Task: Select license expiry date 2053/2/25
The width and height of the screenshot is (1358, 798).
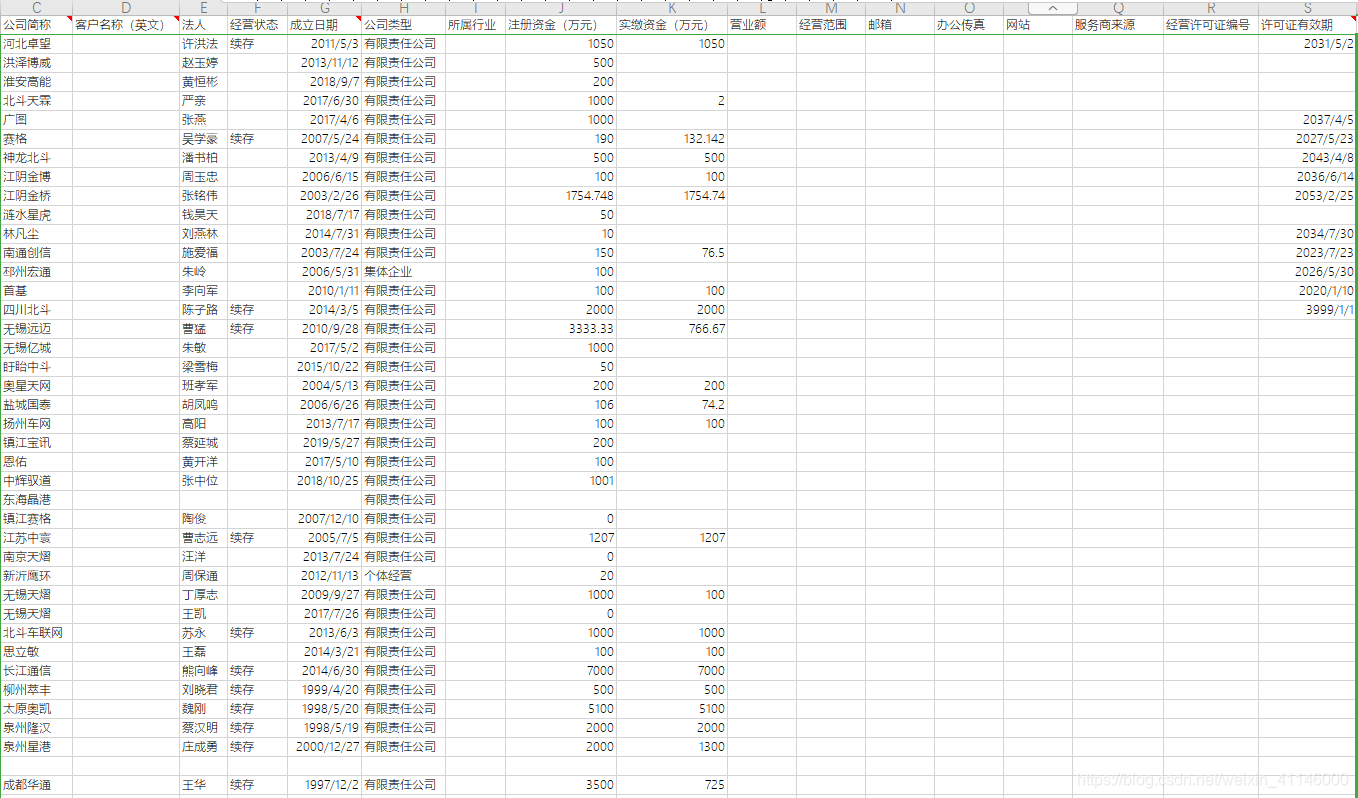Action: coord(1307,195)
